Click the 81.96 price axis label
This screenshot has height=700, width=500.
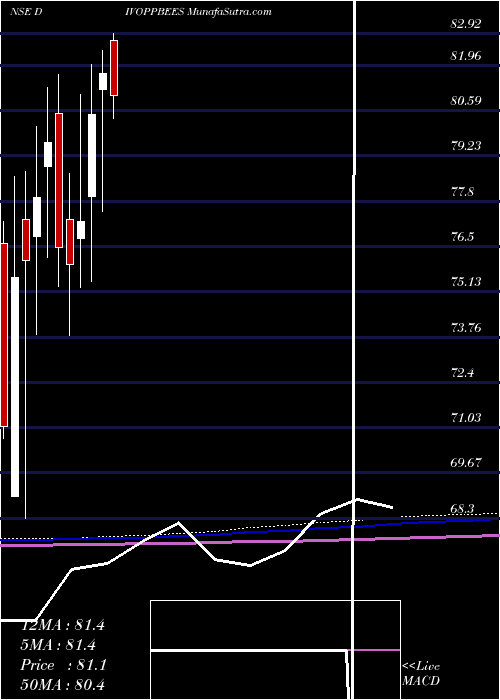(466, 56)
